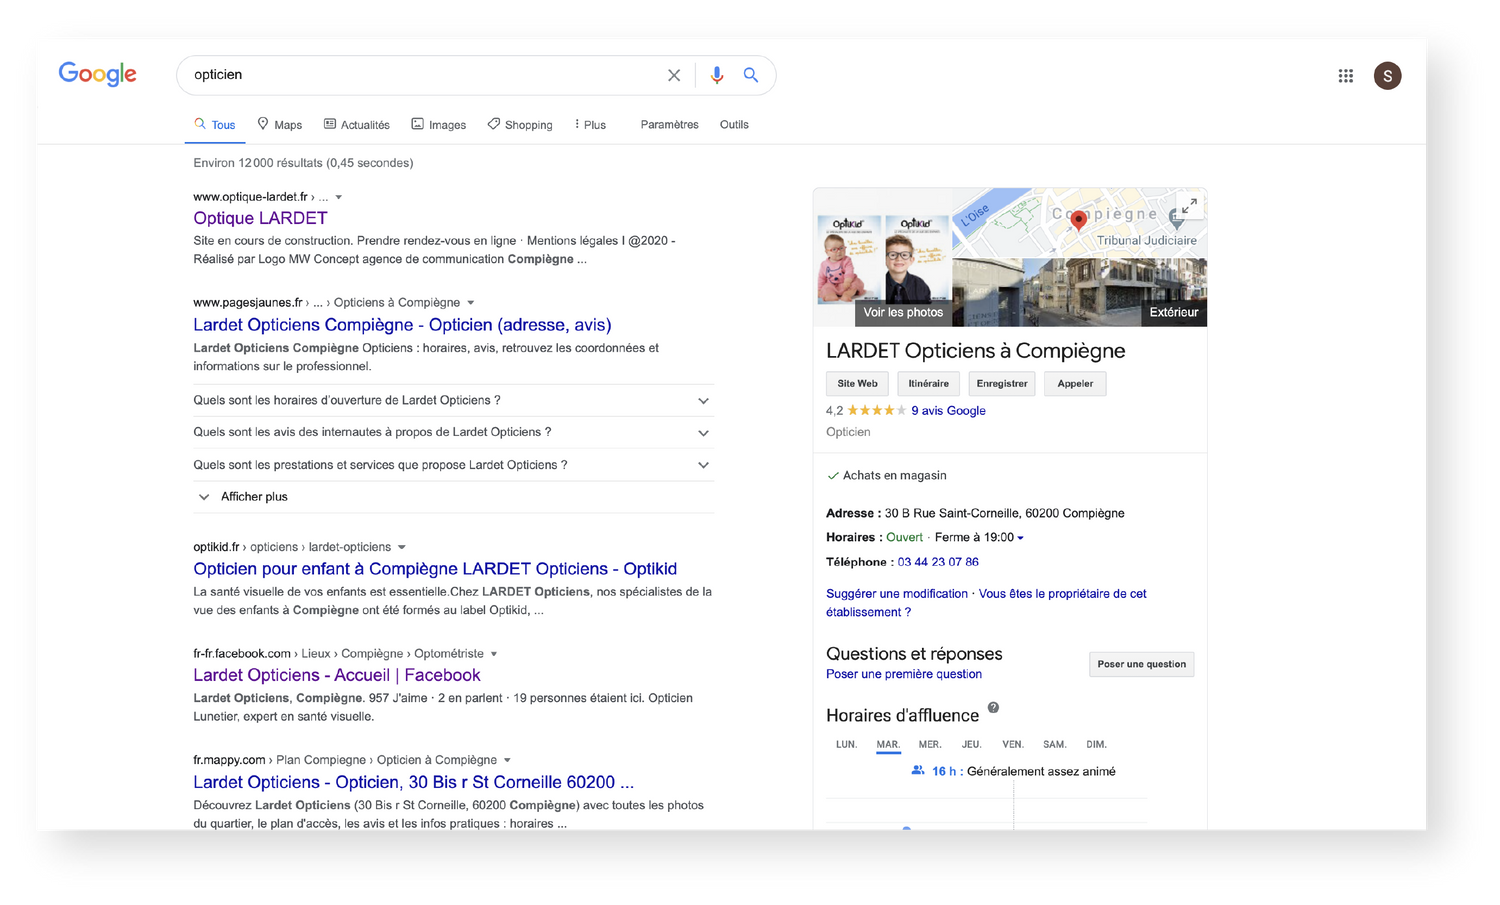This screenshot has width=1500, height=905.
Task: Open the Optique LARDET result link
Action: coord(260,218)
